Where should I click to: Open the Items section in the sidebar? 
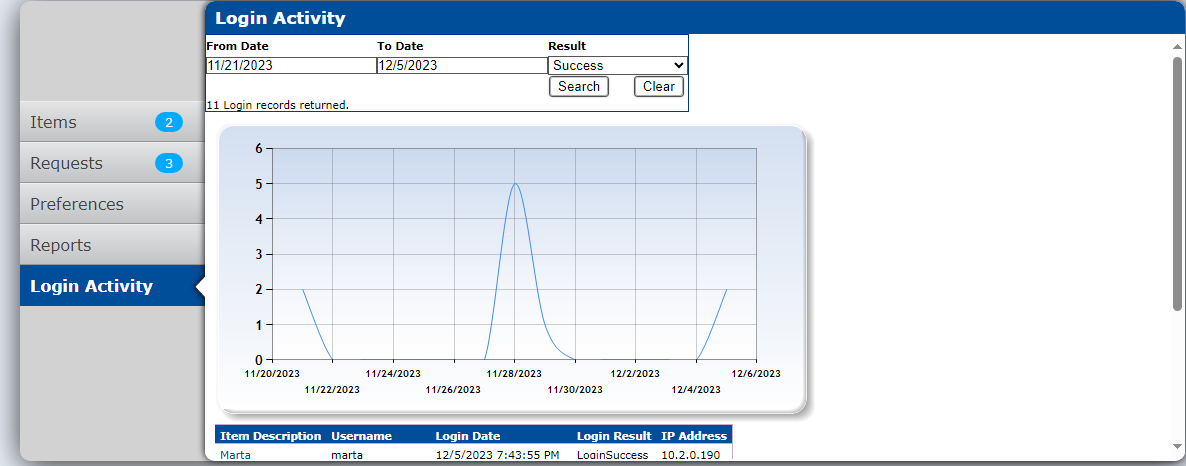tap(54, 123)
